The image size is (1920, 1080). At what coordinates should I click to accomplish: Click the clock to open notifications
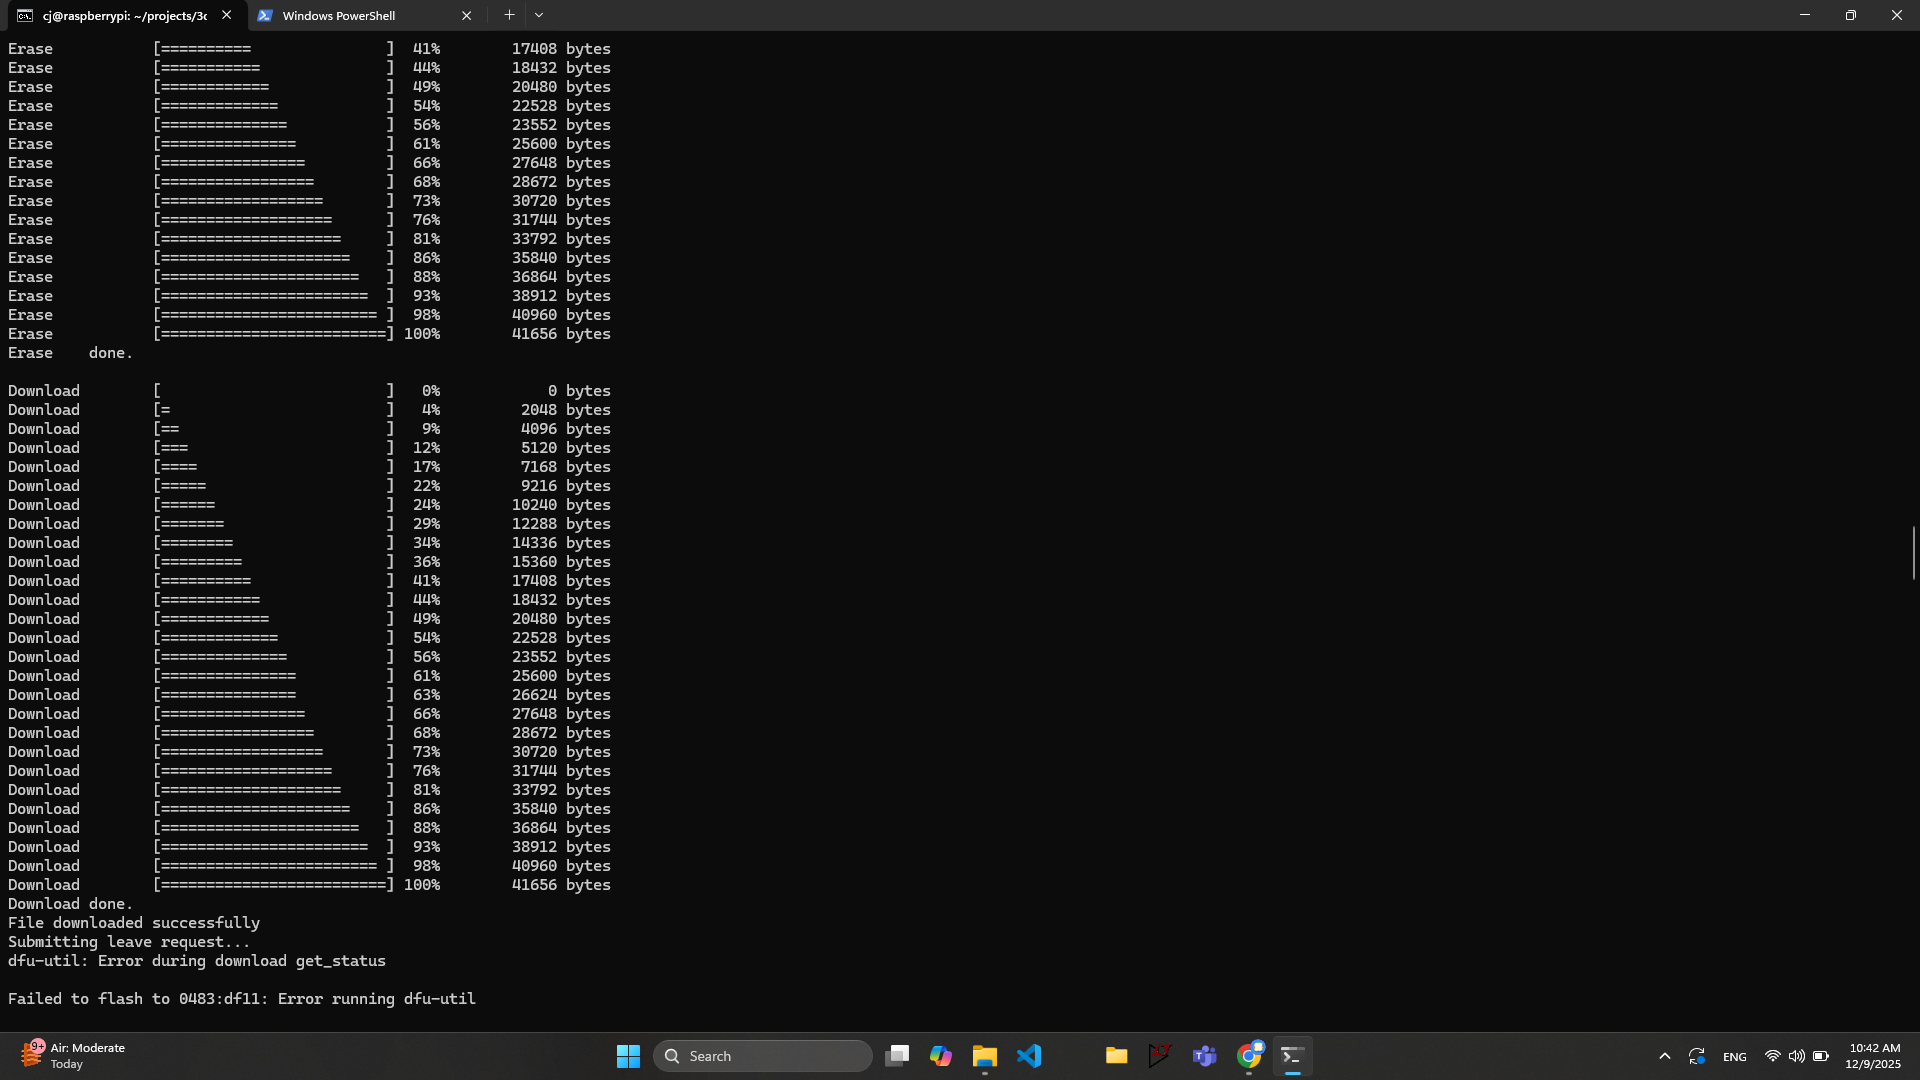point(1872,1055)
